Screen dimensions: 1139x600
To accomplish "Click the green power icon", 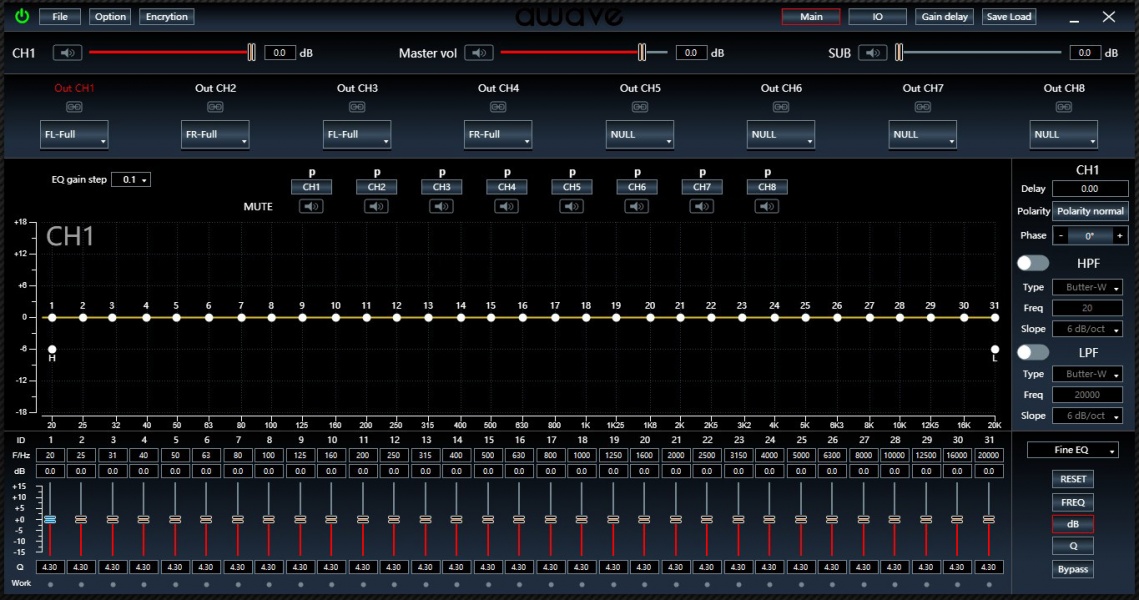I will [22, 17].
